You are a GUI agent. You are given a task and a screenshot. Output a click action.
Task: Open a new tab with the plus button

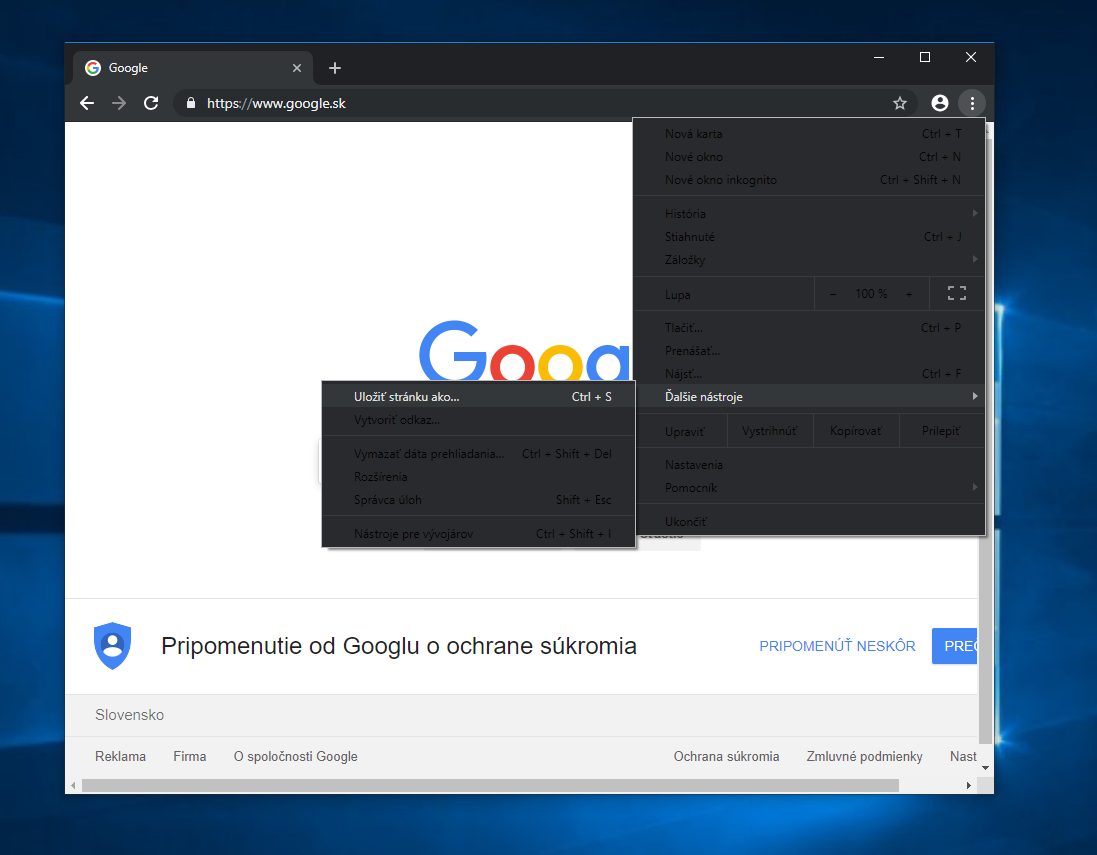click(335, 68)
